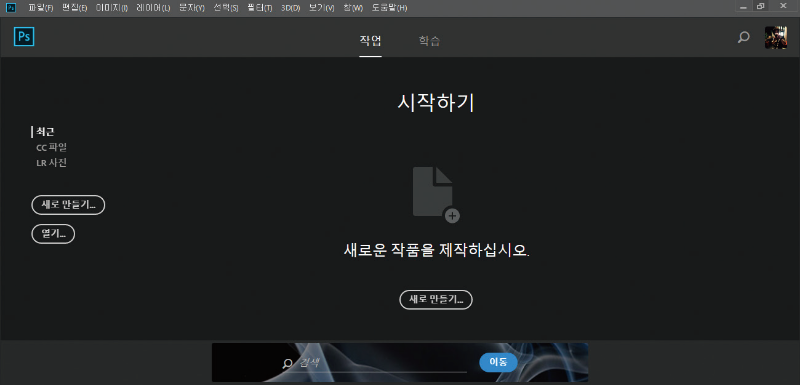This screenshot has width=800, height=385.
Task: Click the sidebar 열기... button
Action: (53, 234)
